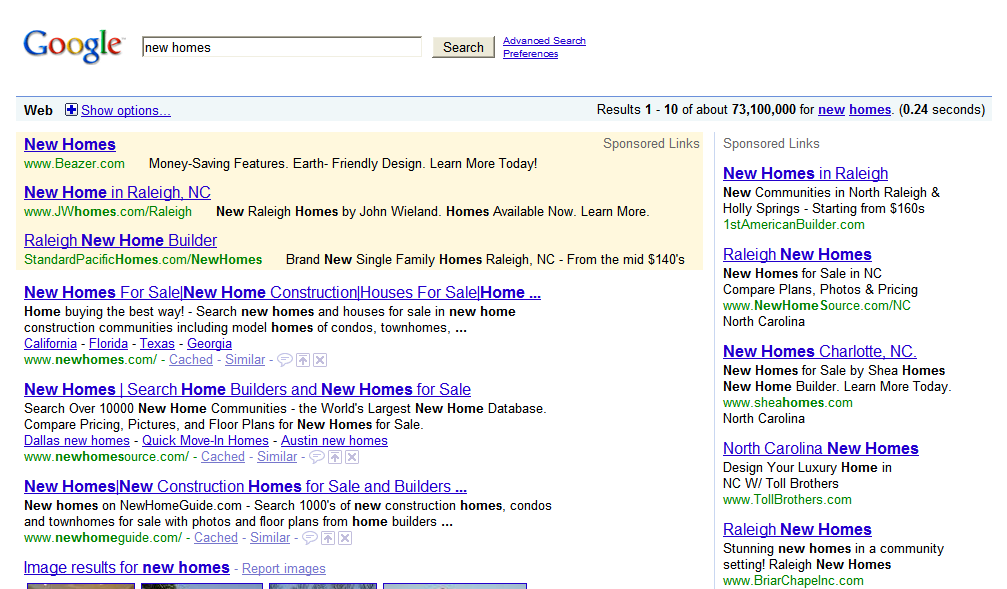Open 'North Carolina New Homes' sidebar ad

821,448
